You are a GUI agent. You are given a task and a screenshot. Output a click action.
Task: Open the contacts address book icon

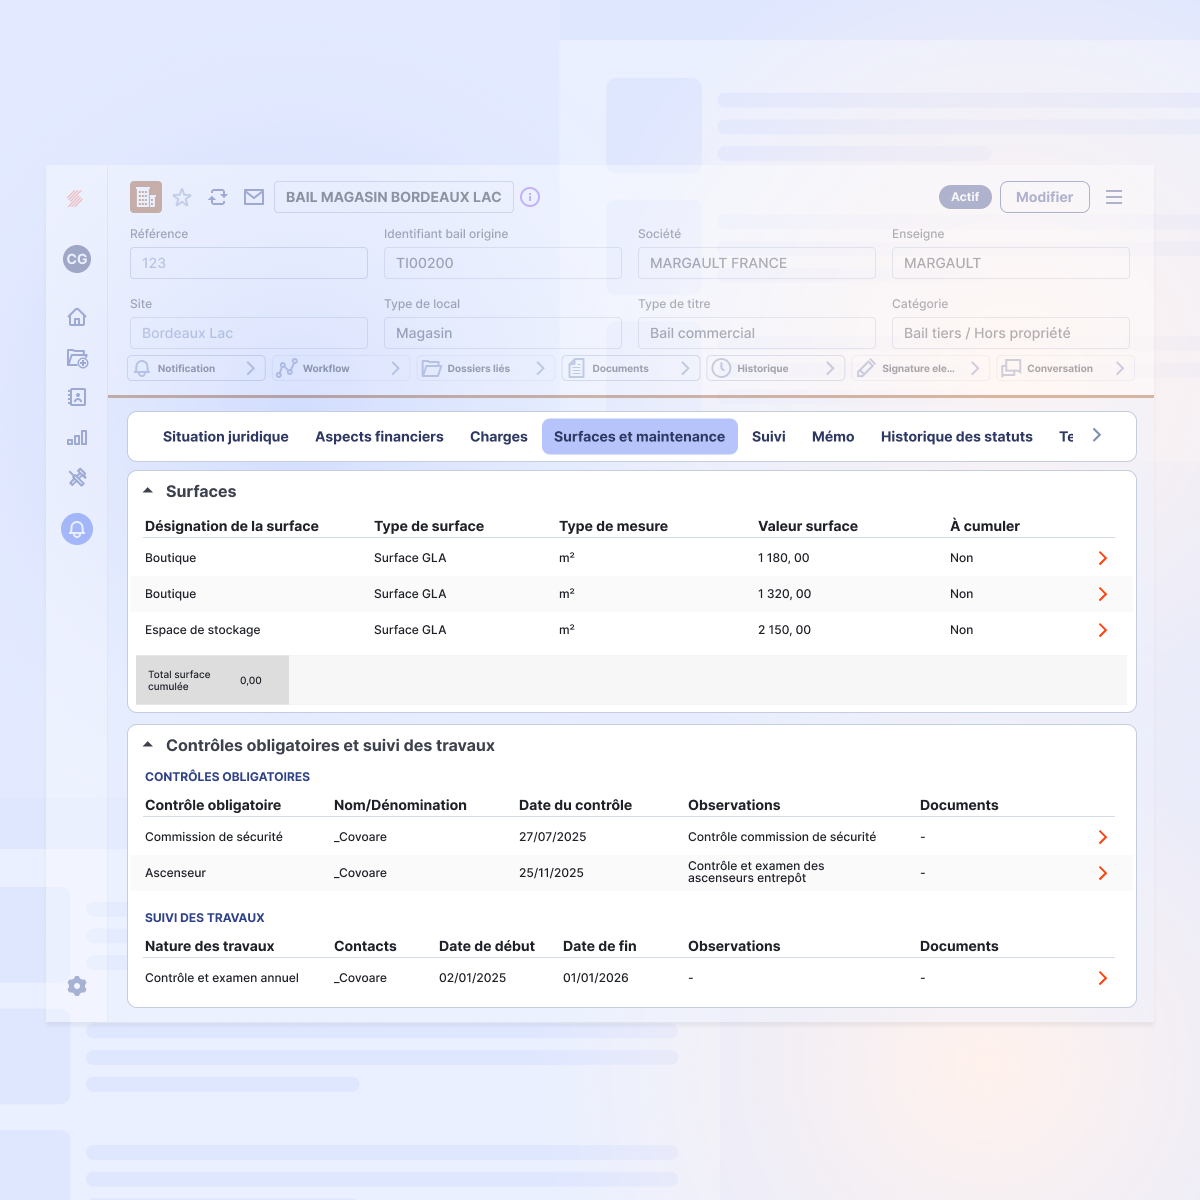coord(77,397)
